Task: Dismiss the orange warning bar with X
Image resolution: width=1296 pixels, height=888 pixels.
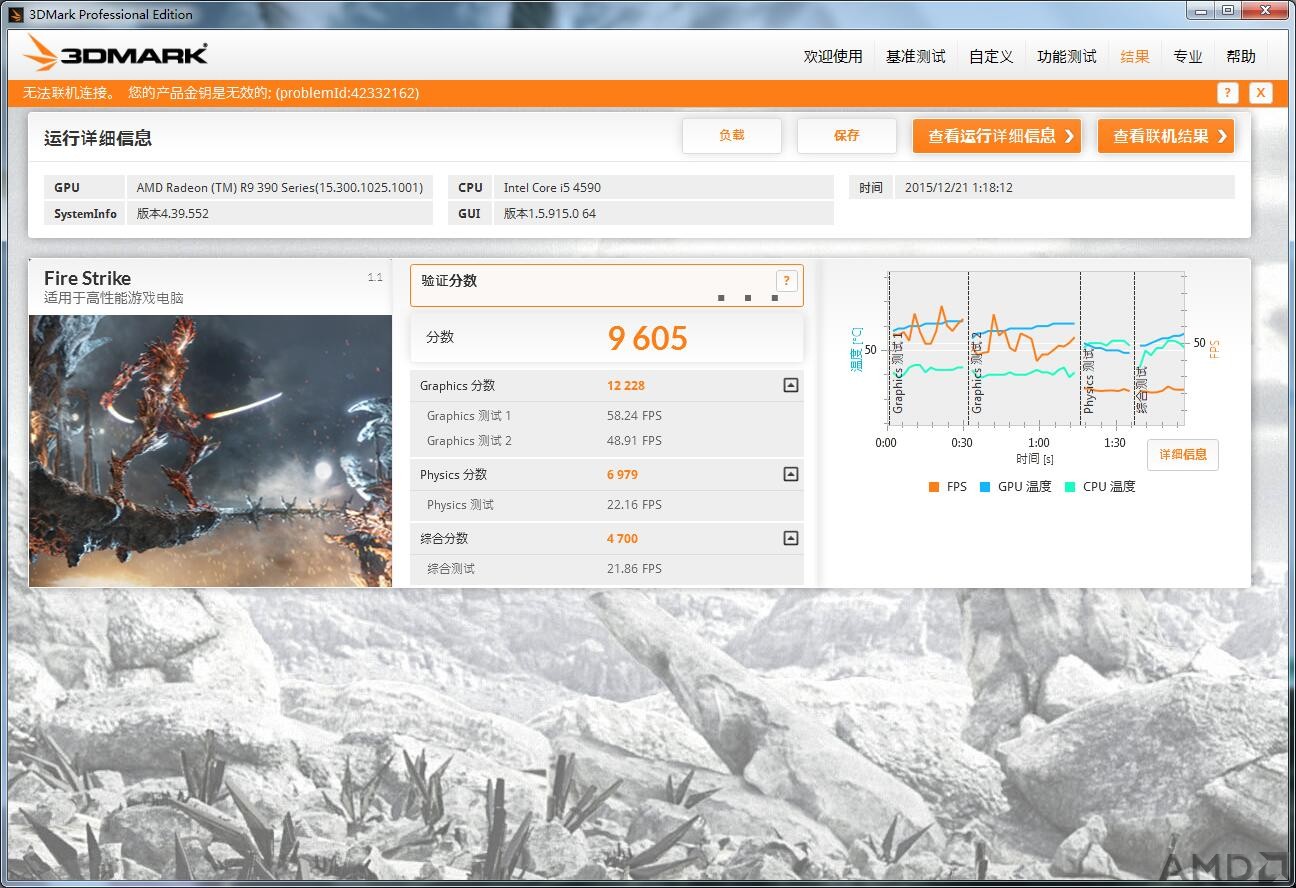Action: click(1261, 93)
